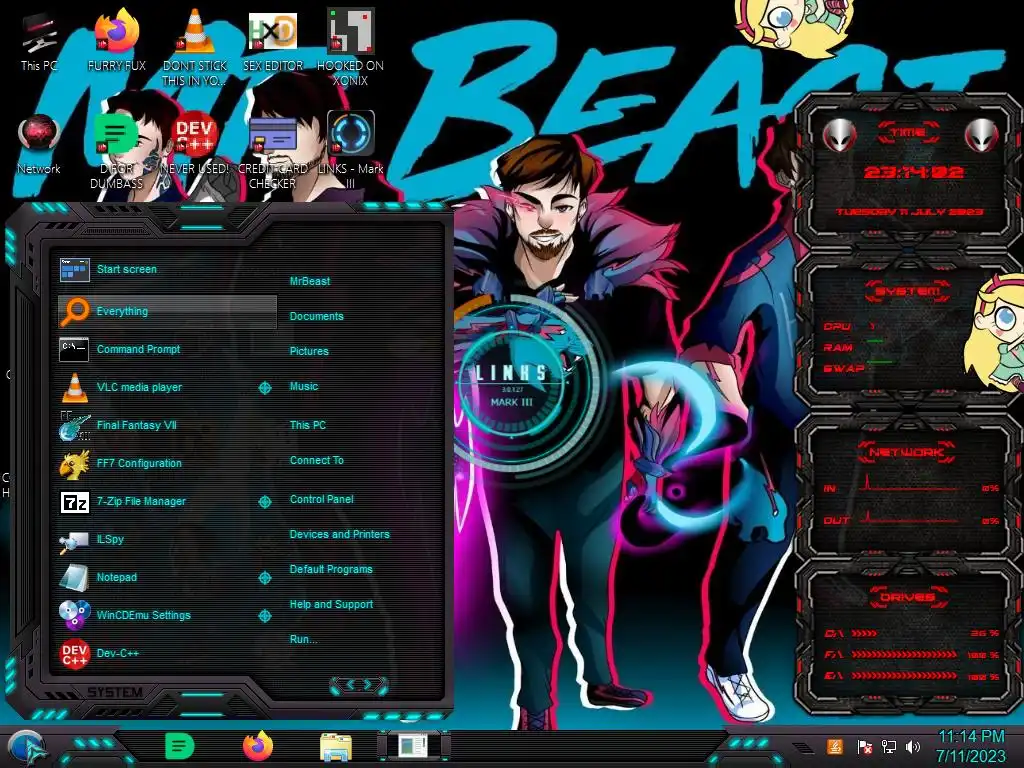Open Pictures from start menu
Image resolution: width=1024 pixels, height=768 pixels.
pos(309,351)
